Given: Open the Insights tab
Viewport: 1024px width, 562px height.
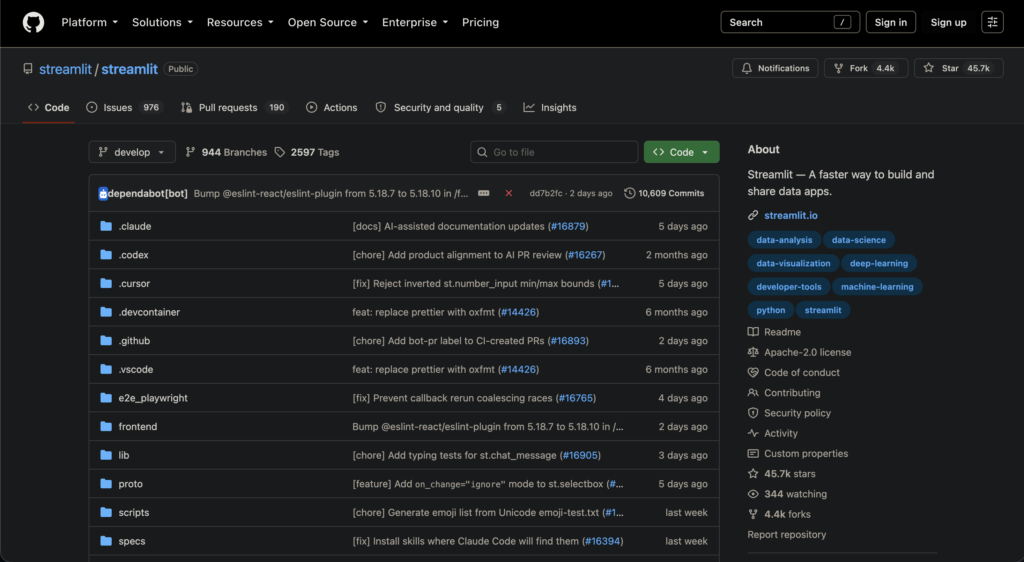Looking at the screenshot, I should click(x=550, y=108).
